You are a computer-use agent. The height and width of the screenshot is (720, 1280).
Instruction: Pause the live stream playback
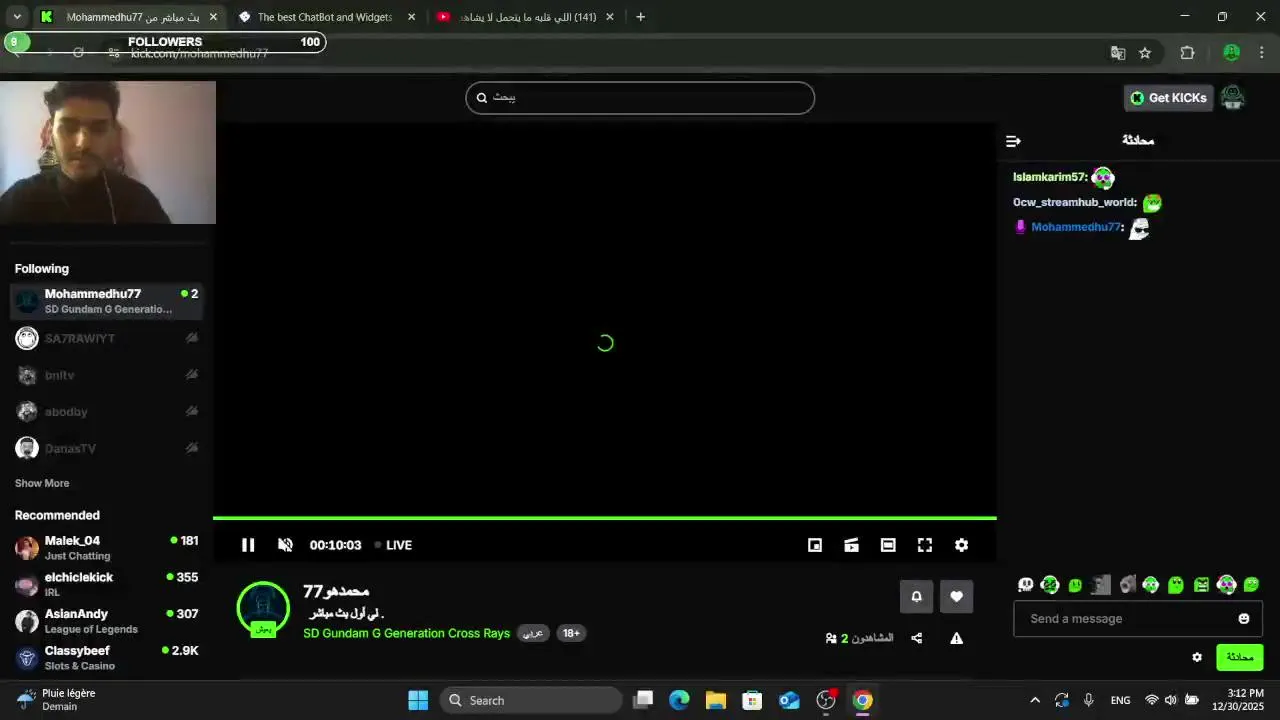[248, 545]
